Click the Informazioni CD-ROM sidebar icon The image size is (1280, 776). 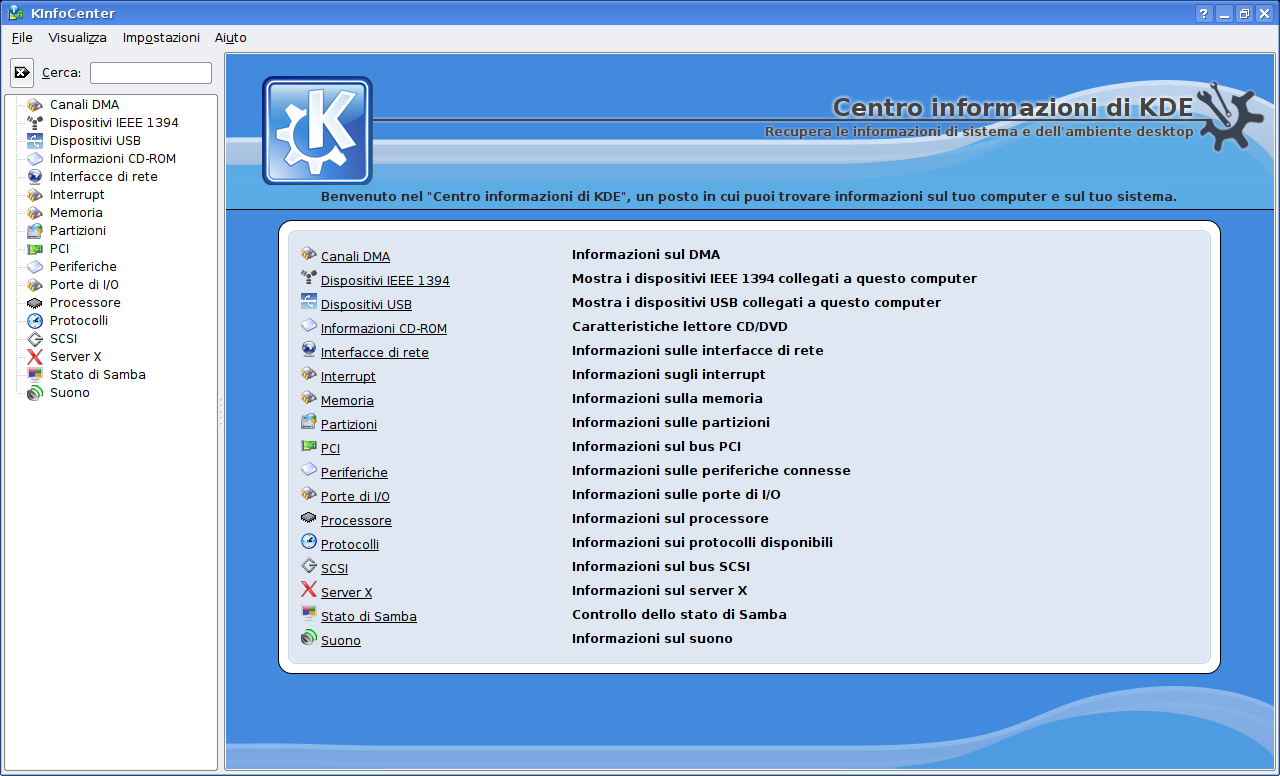click(x=35, y=159)
